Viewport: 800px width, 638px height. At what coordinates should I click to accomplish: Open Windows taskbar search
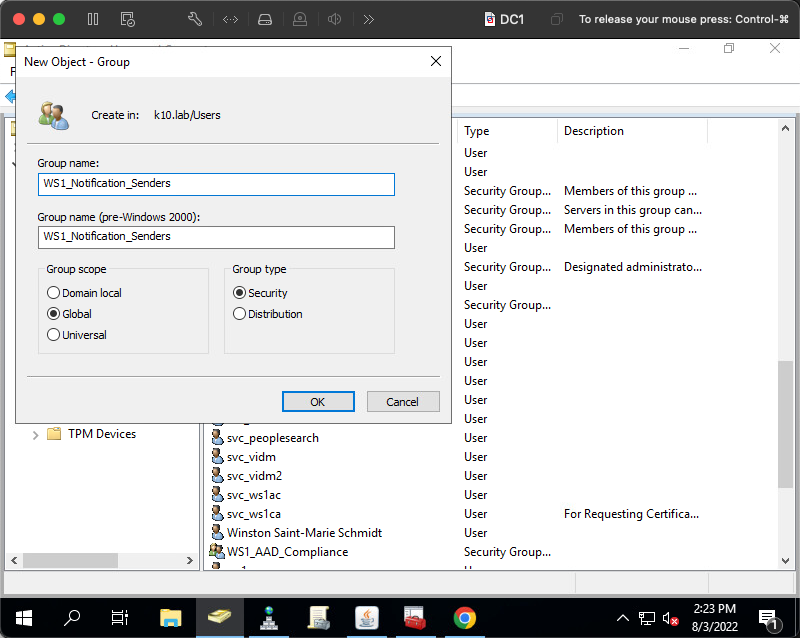click(72, 618)
